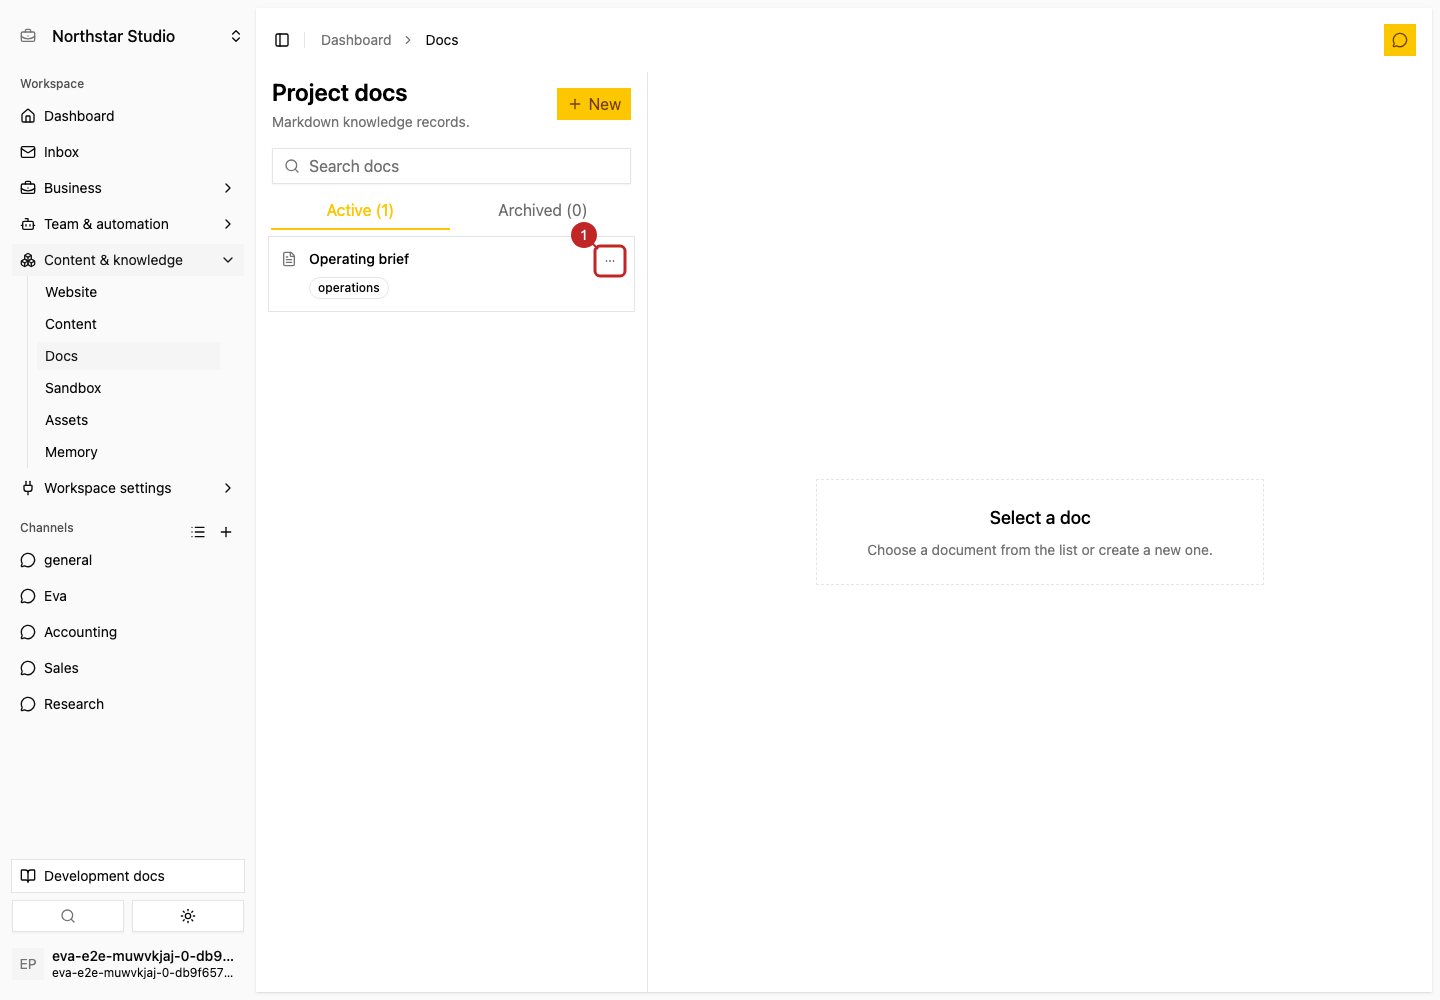Click the Channels list view icon
The image size is (1440, 1000).
point(198,532)
